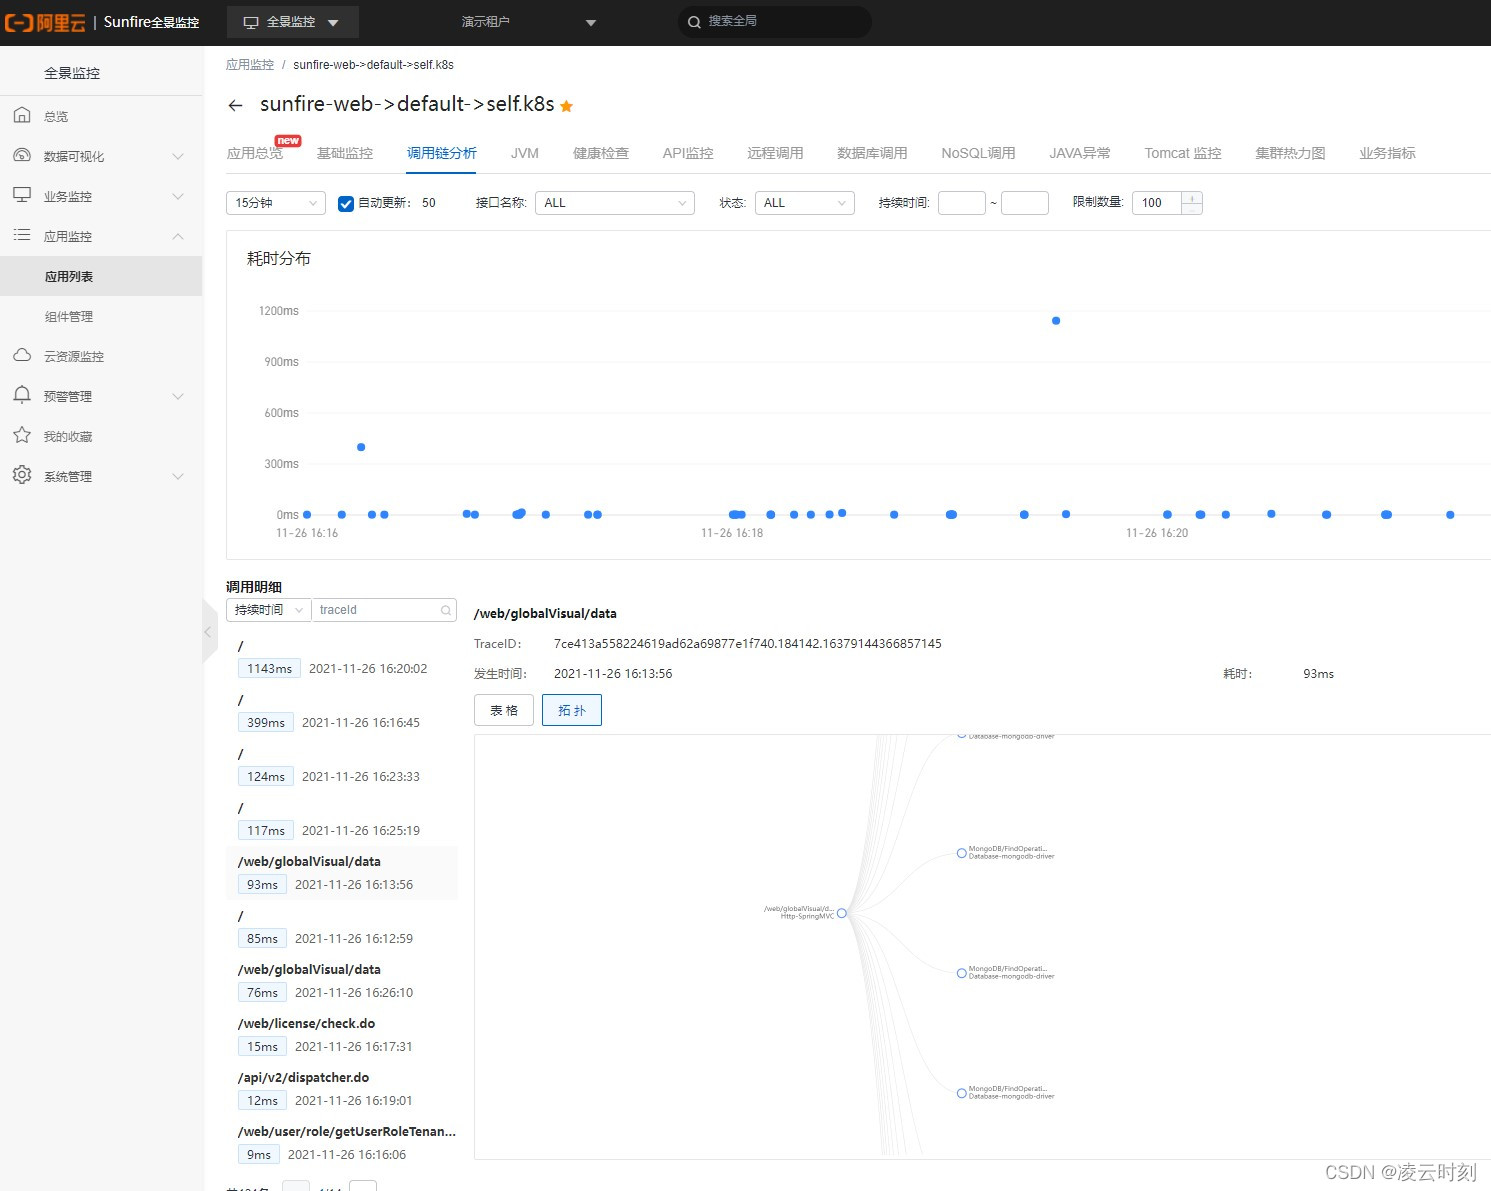The height and width of the screenshot is (1191, 1491).
Task: Click the Http-SpringMVC root node in topology
Action: (842, 913)
